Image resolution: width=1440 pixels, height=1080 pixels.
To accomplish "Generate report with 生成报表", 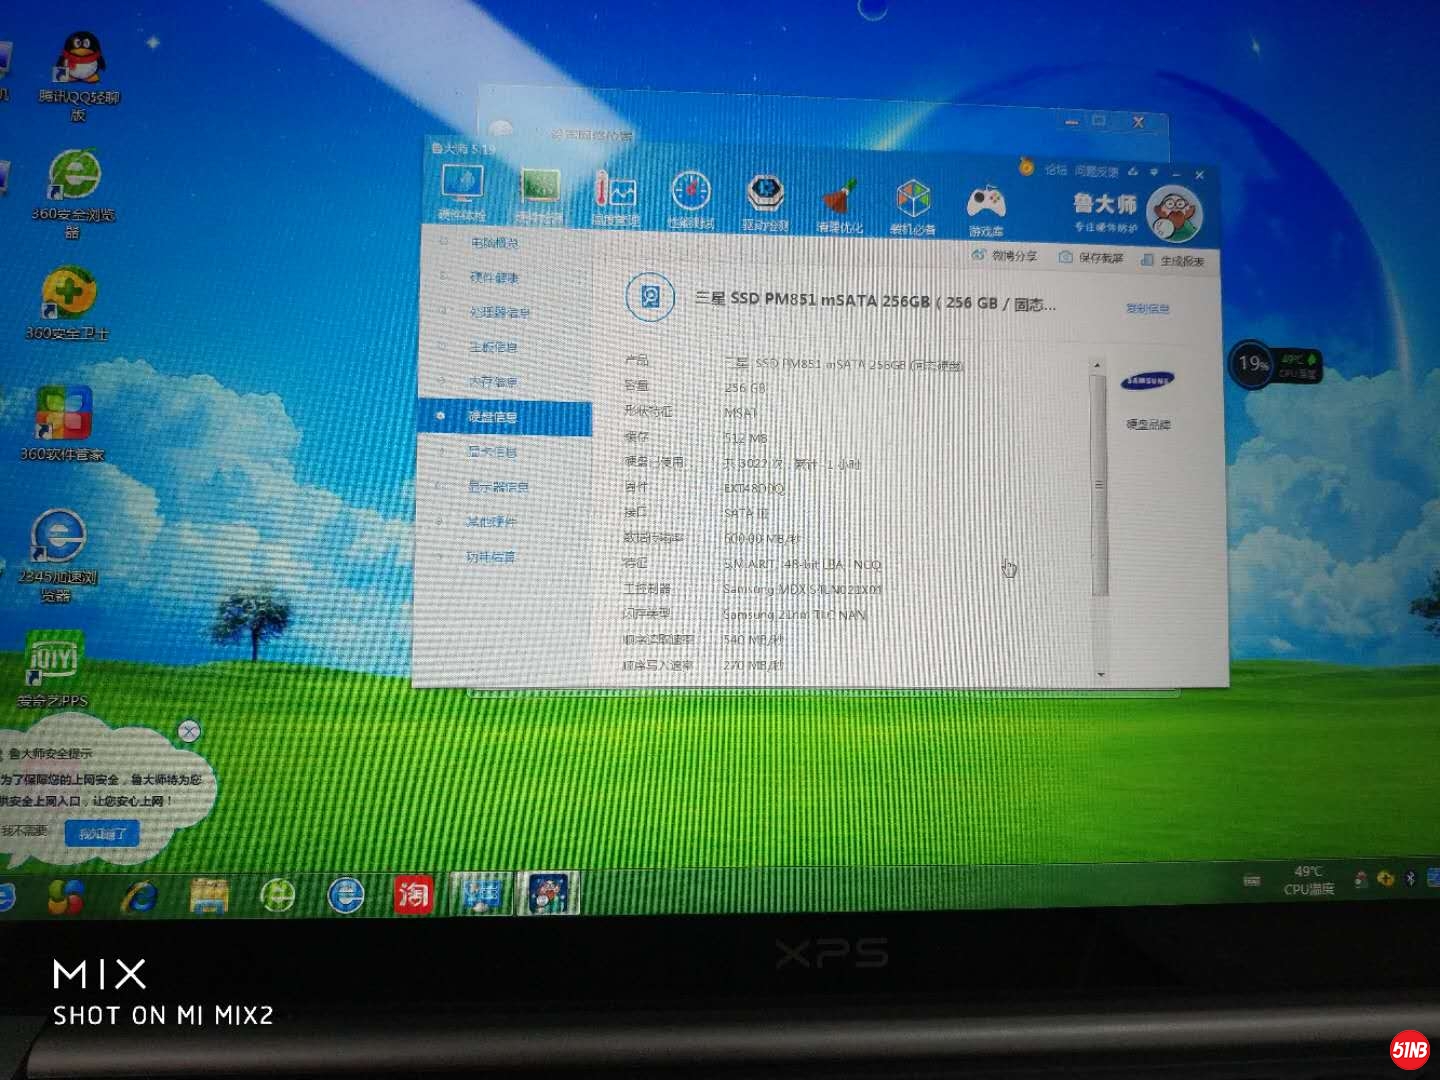I will pos(1180,257).
